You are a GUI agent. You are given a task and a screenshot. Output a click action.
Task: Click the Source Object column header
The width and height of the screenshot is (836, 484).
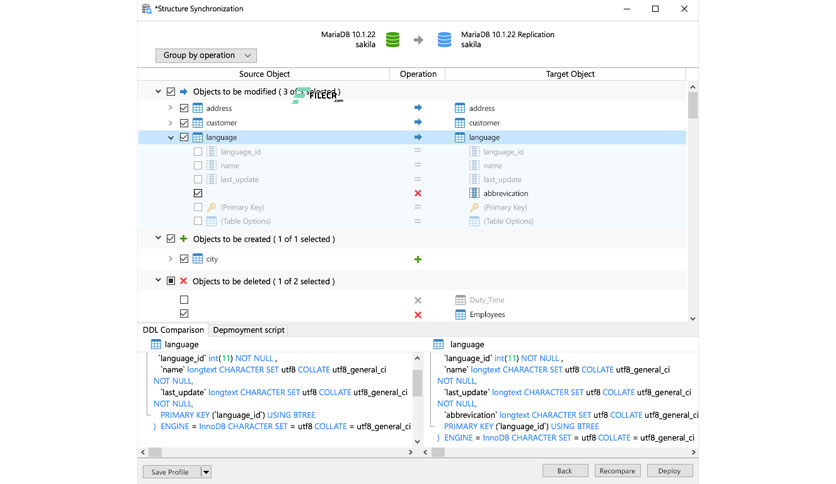pyautogui.click(x=264, y=74)
